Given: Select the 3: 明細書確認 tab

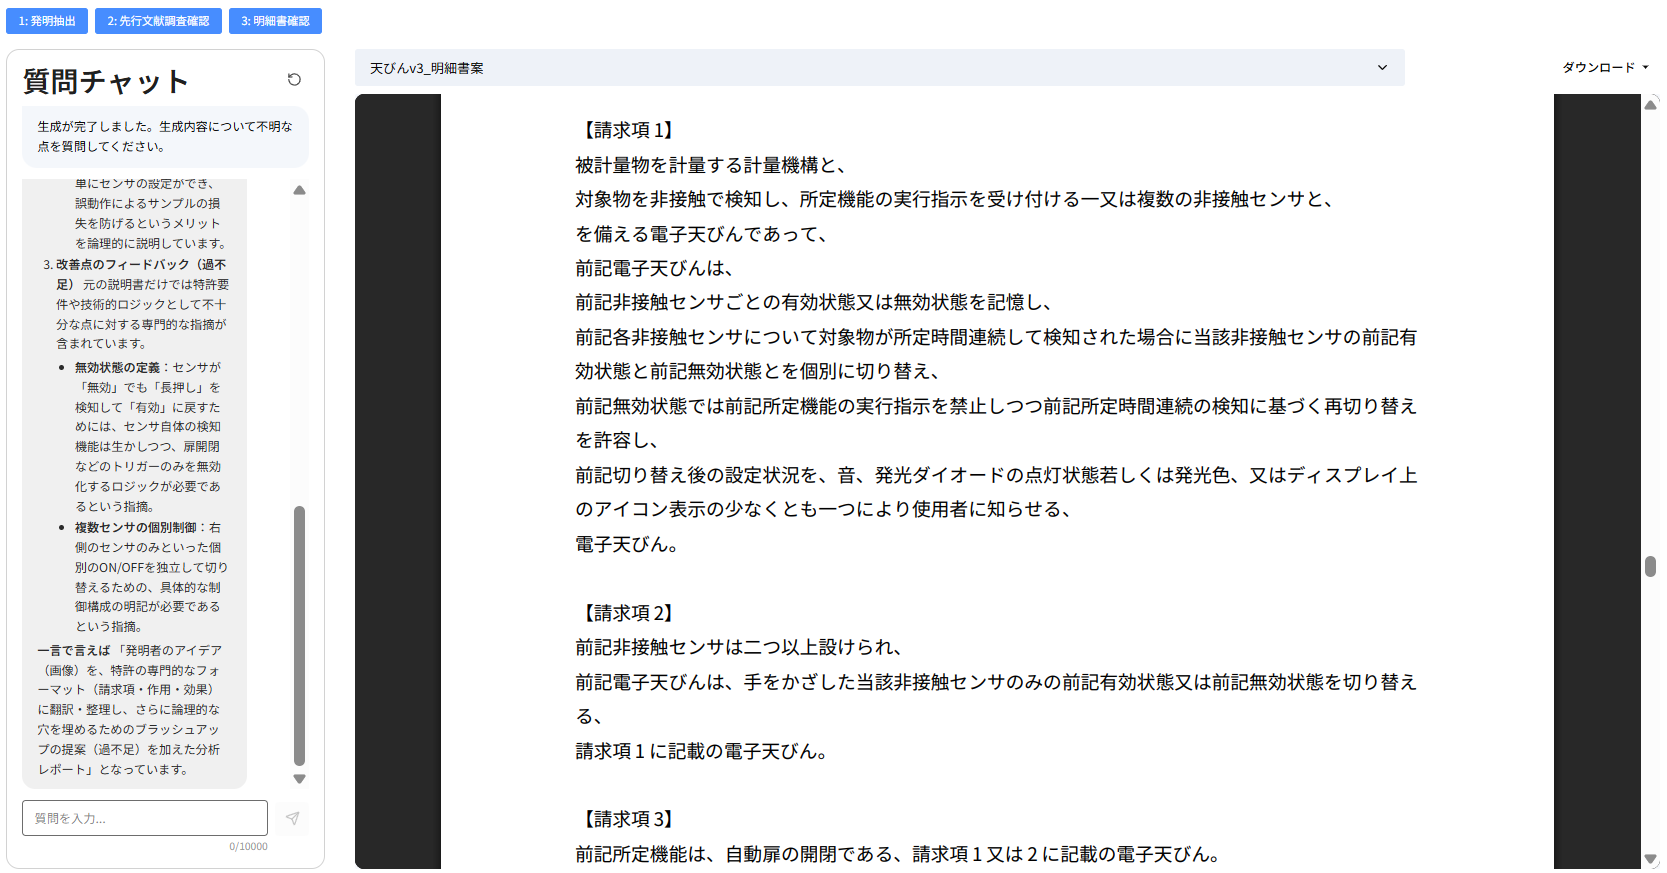Looking at the screenshot, I should 275,21.
